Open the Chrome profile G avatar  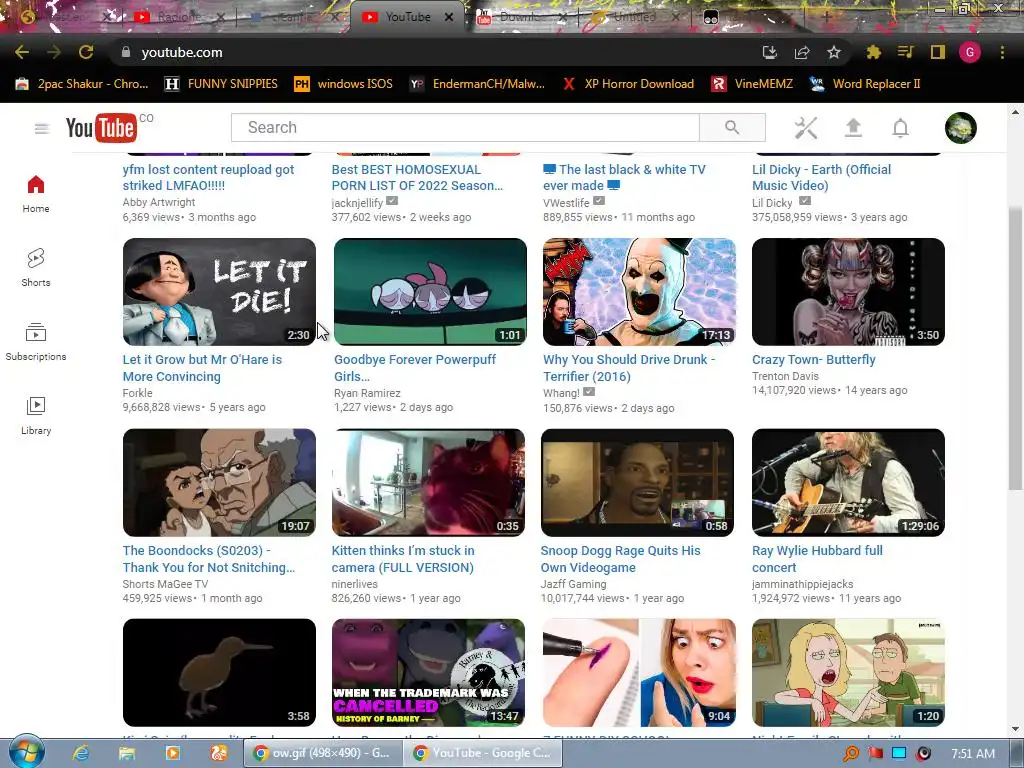(970, 52)
